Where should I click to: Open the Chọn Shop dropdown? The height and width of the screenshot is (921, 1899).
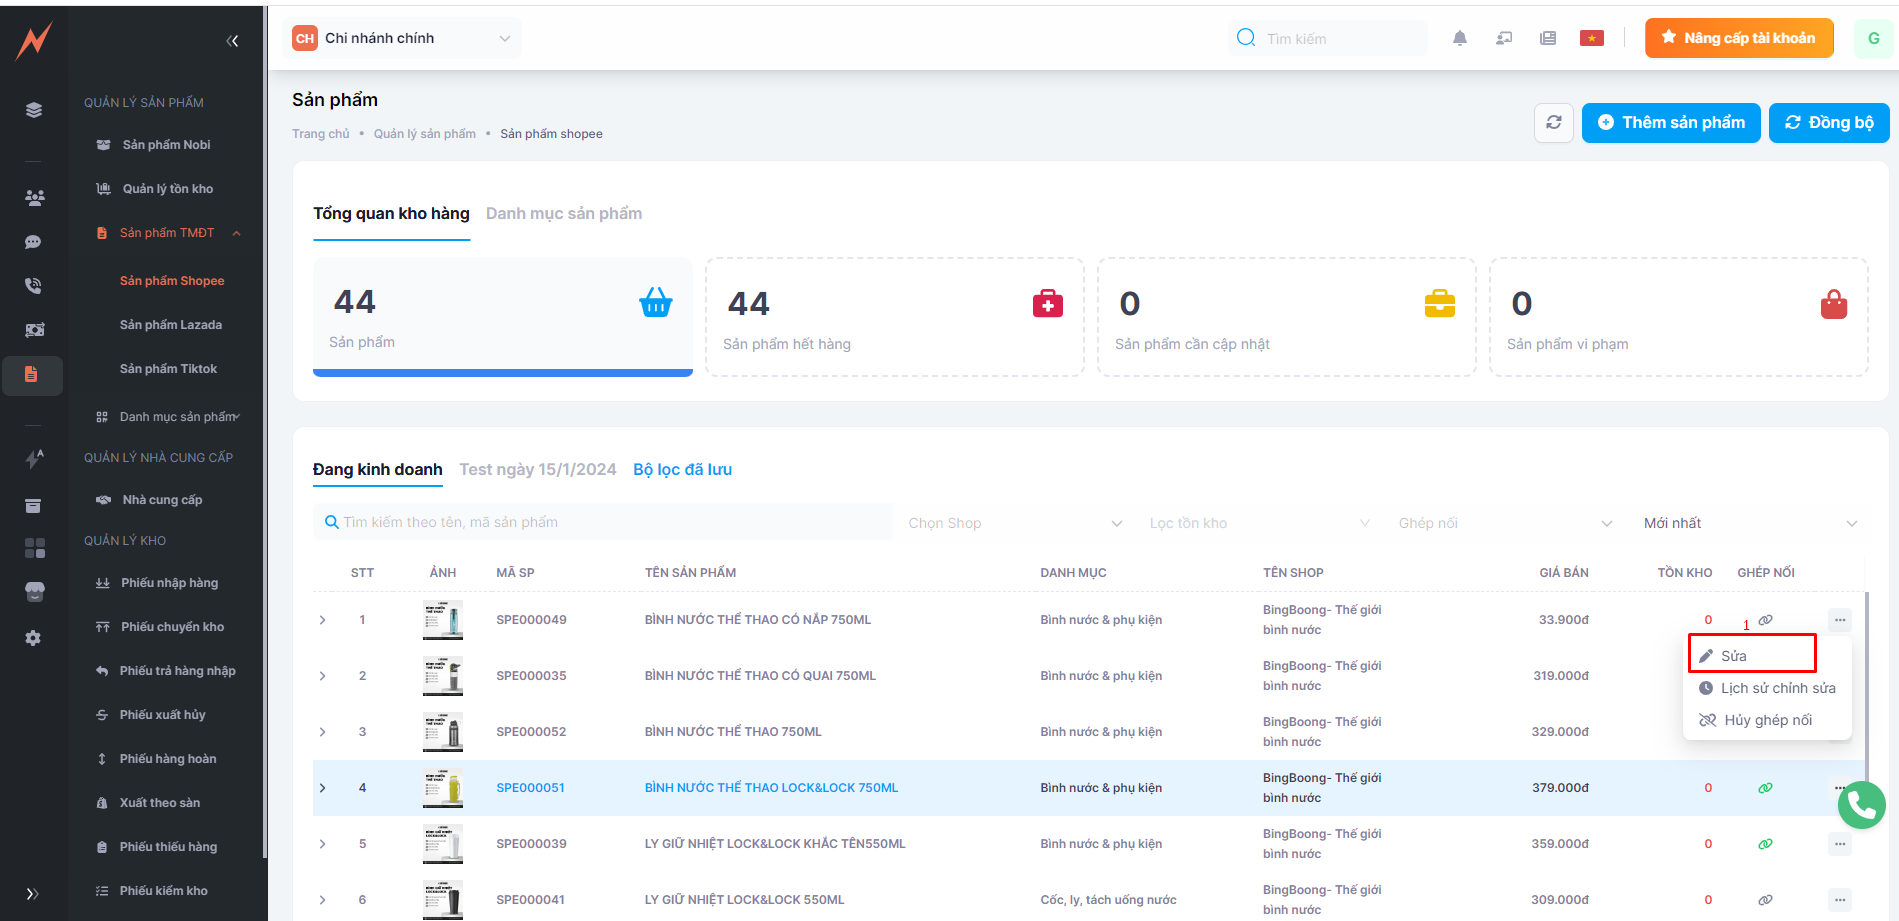(x=1014, y=523)
